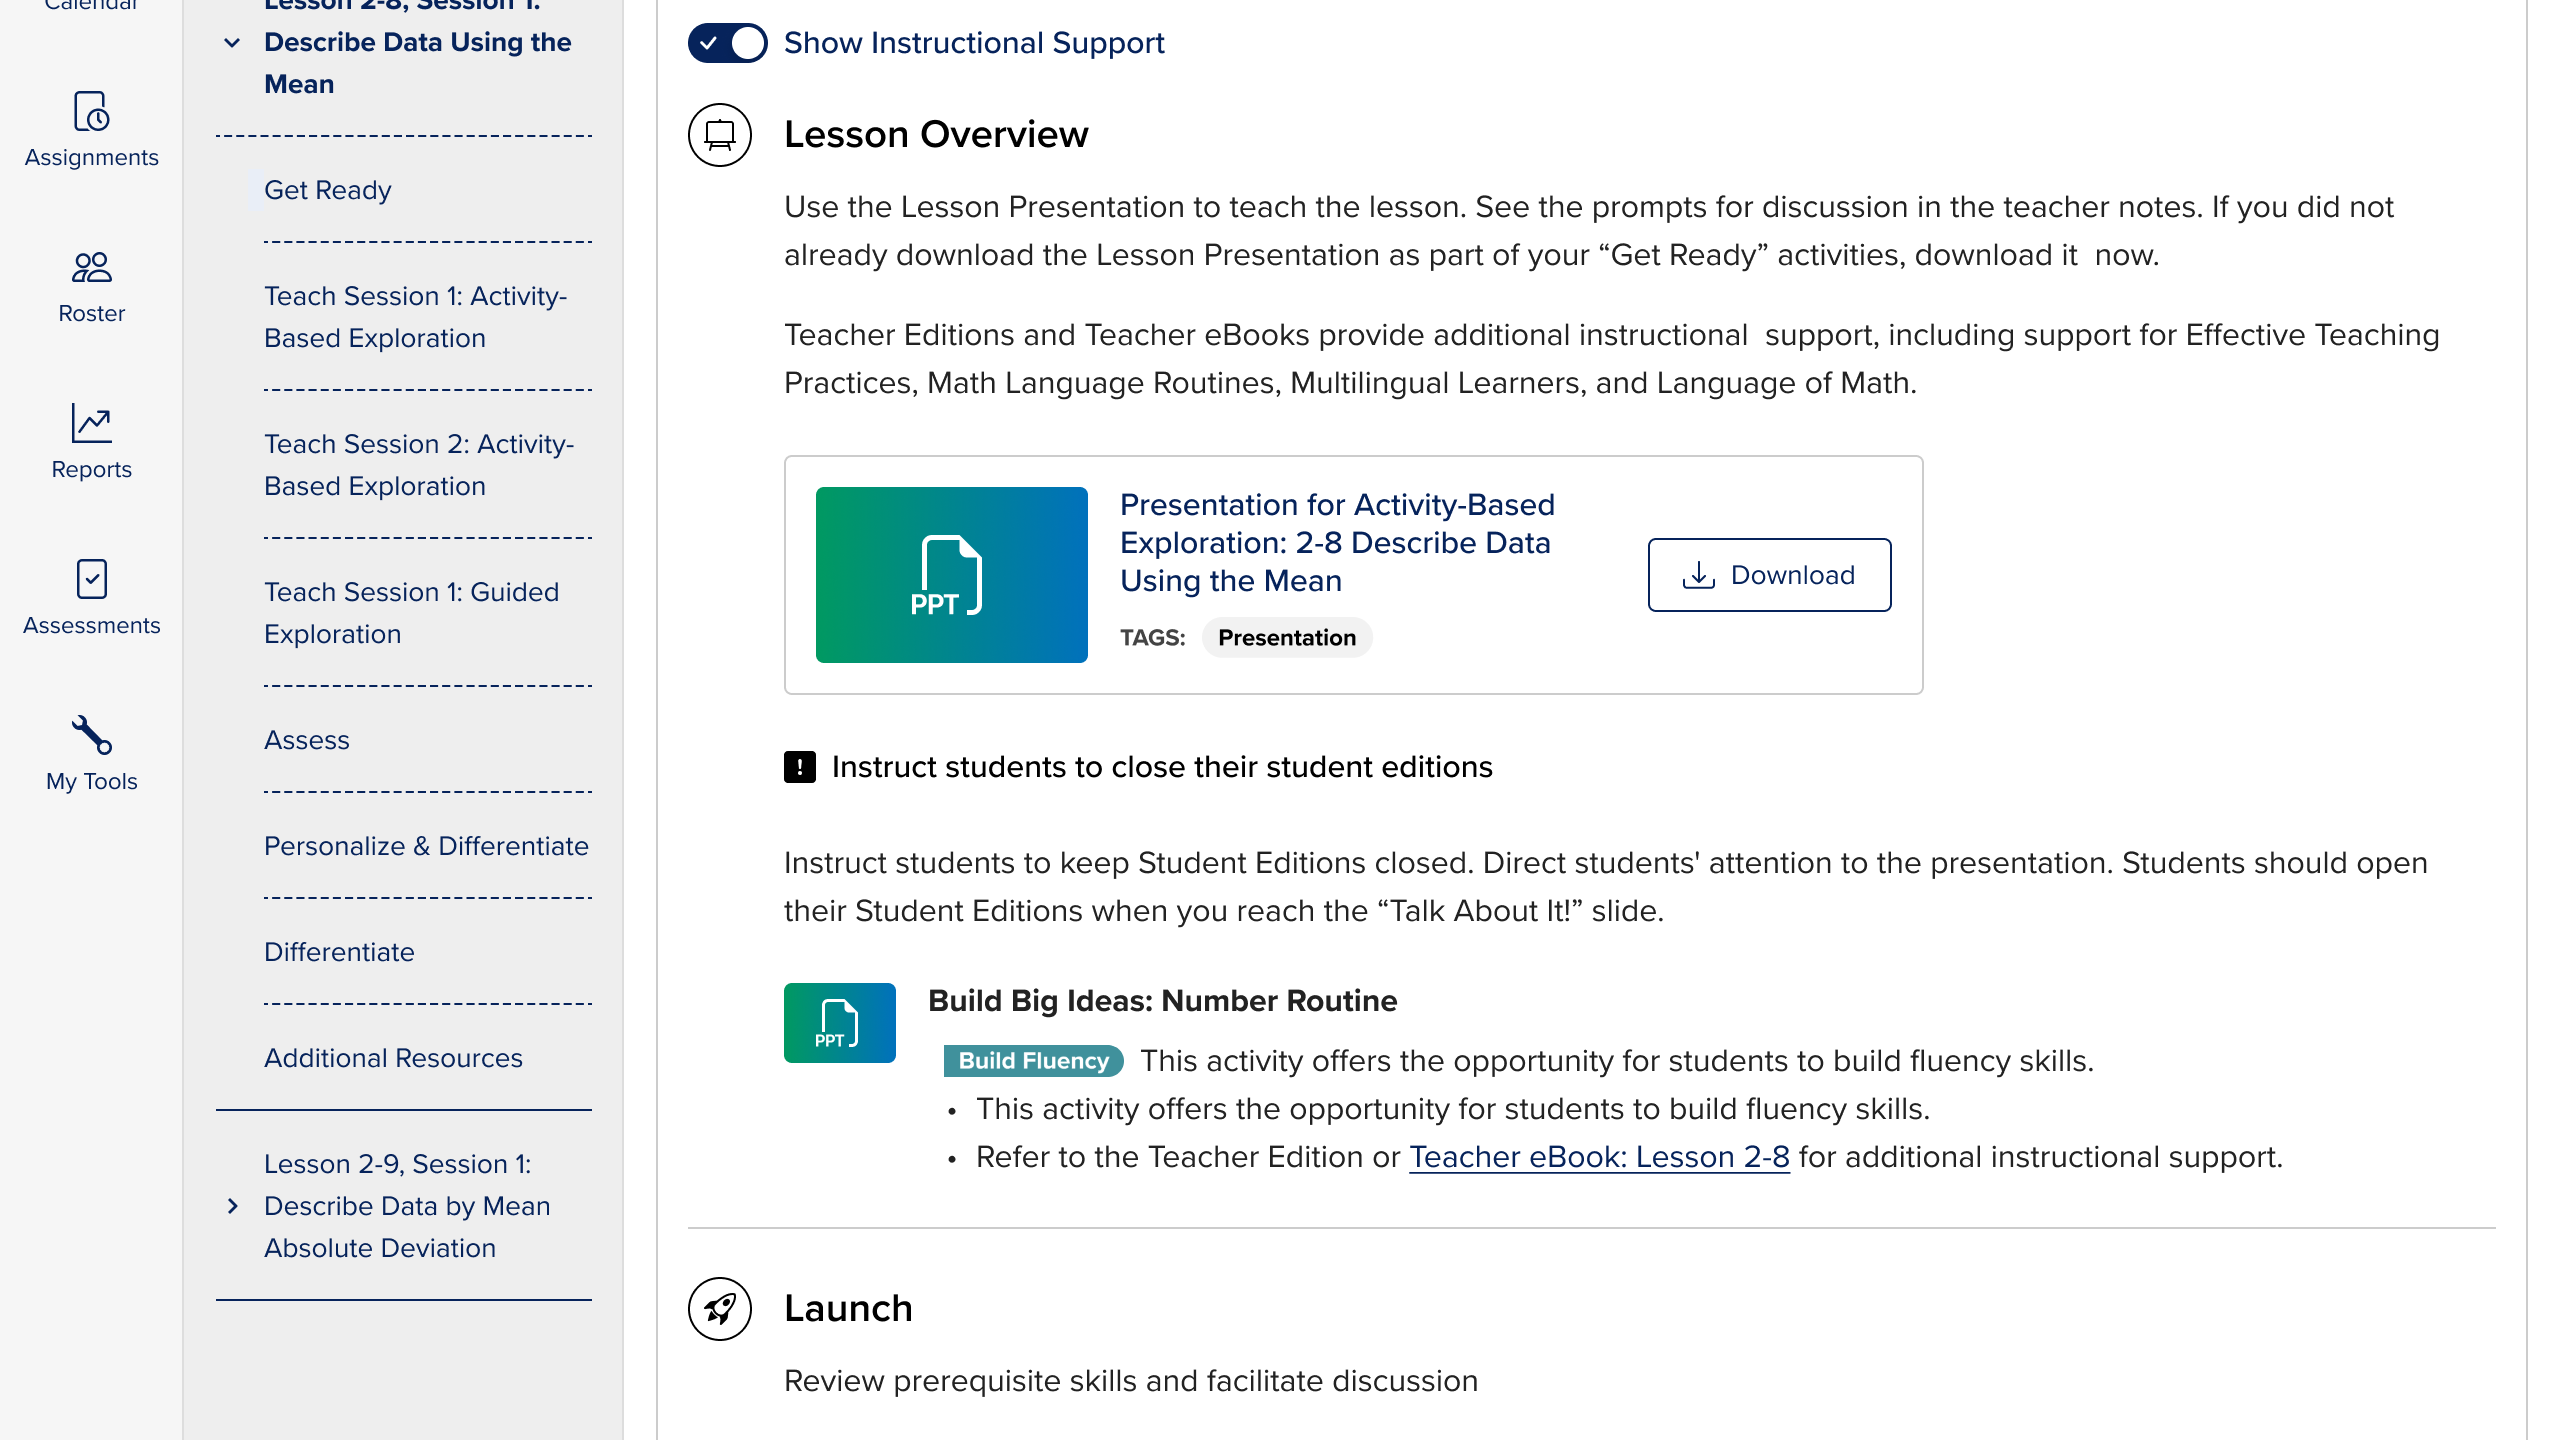Viewport: 2560px width, 1440px height.
Task: Go to the Get Ready section
Action: pos(327,190)
